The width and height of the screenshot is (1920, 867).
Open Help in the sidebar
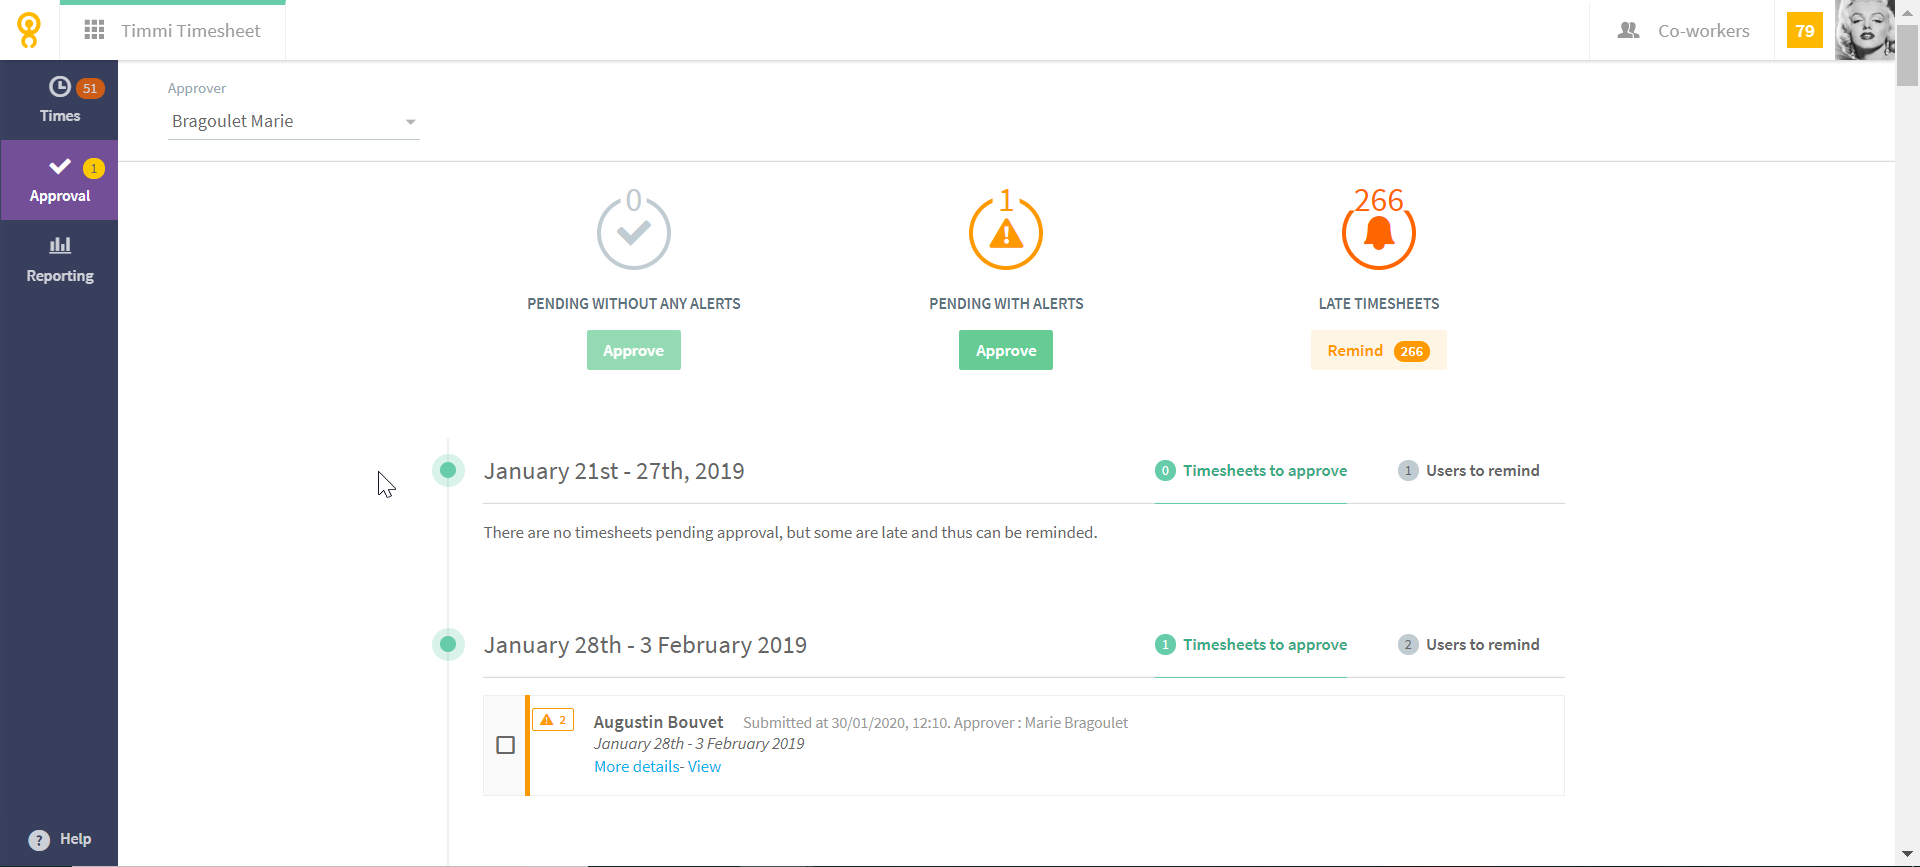point(60,839)
